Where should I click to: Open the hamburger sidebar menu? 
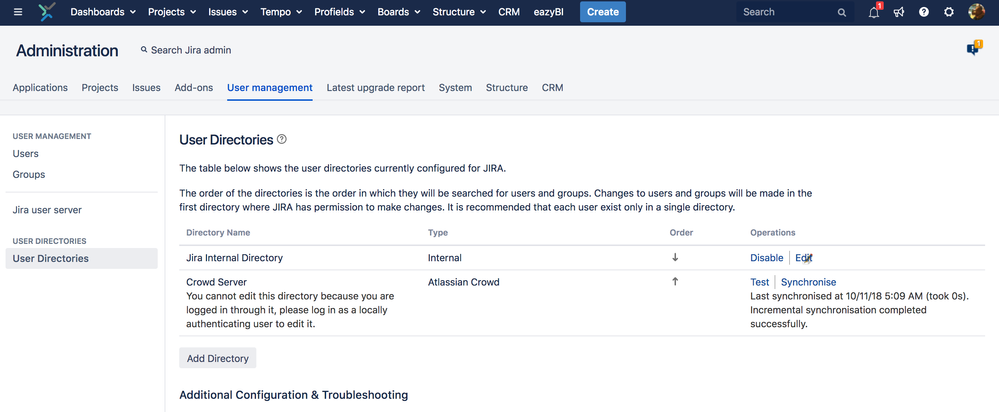[18, 12]
